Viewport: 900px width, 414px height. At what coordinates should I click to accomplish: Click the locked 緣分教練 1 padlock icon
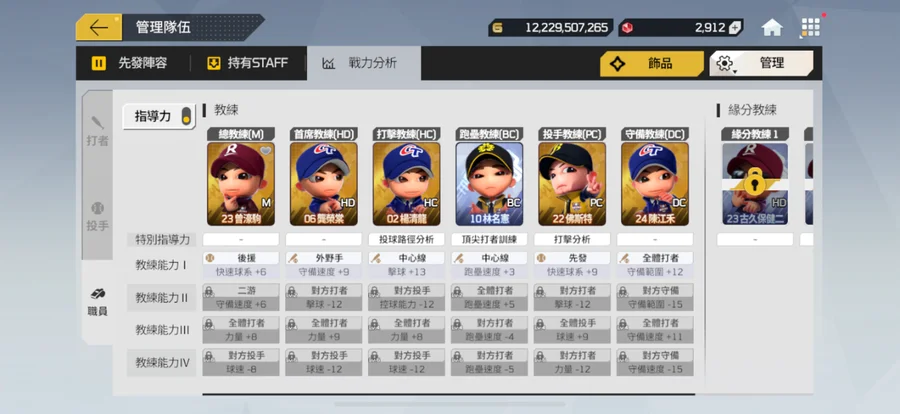tap(755, 184)
